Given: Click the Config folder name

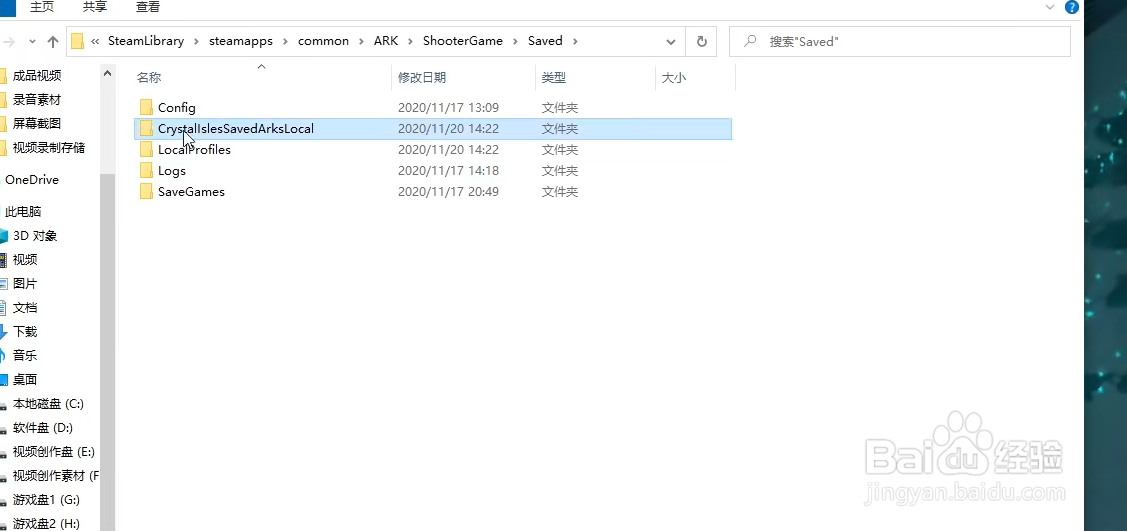Looking at the screenshot, I should pos(177,108).
